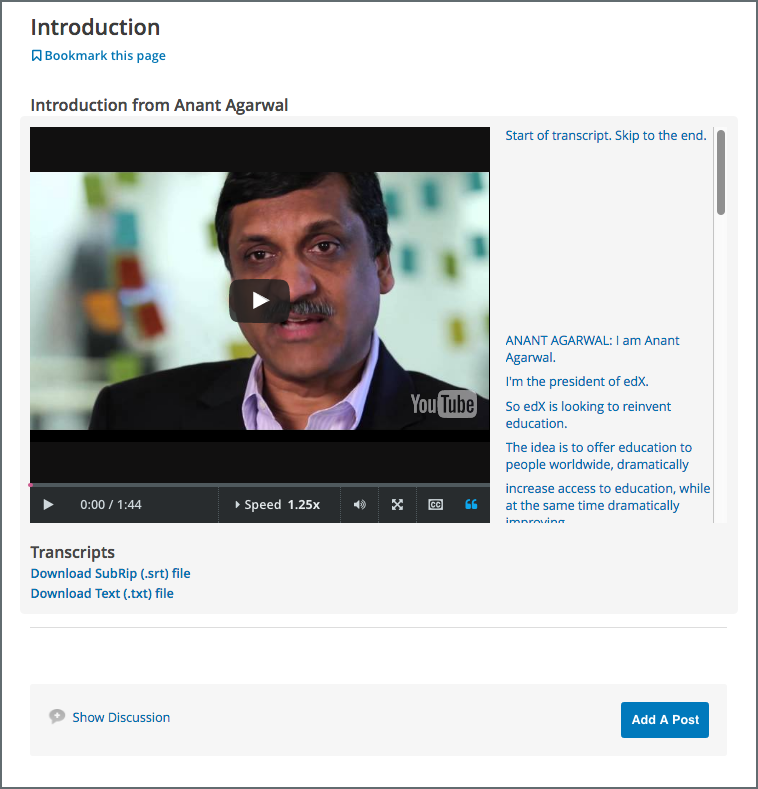Click the Add A Post button
Viewport: 758px width, 789px height.
[664, 720]
